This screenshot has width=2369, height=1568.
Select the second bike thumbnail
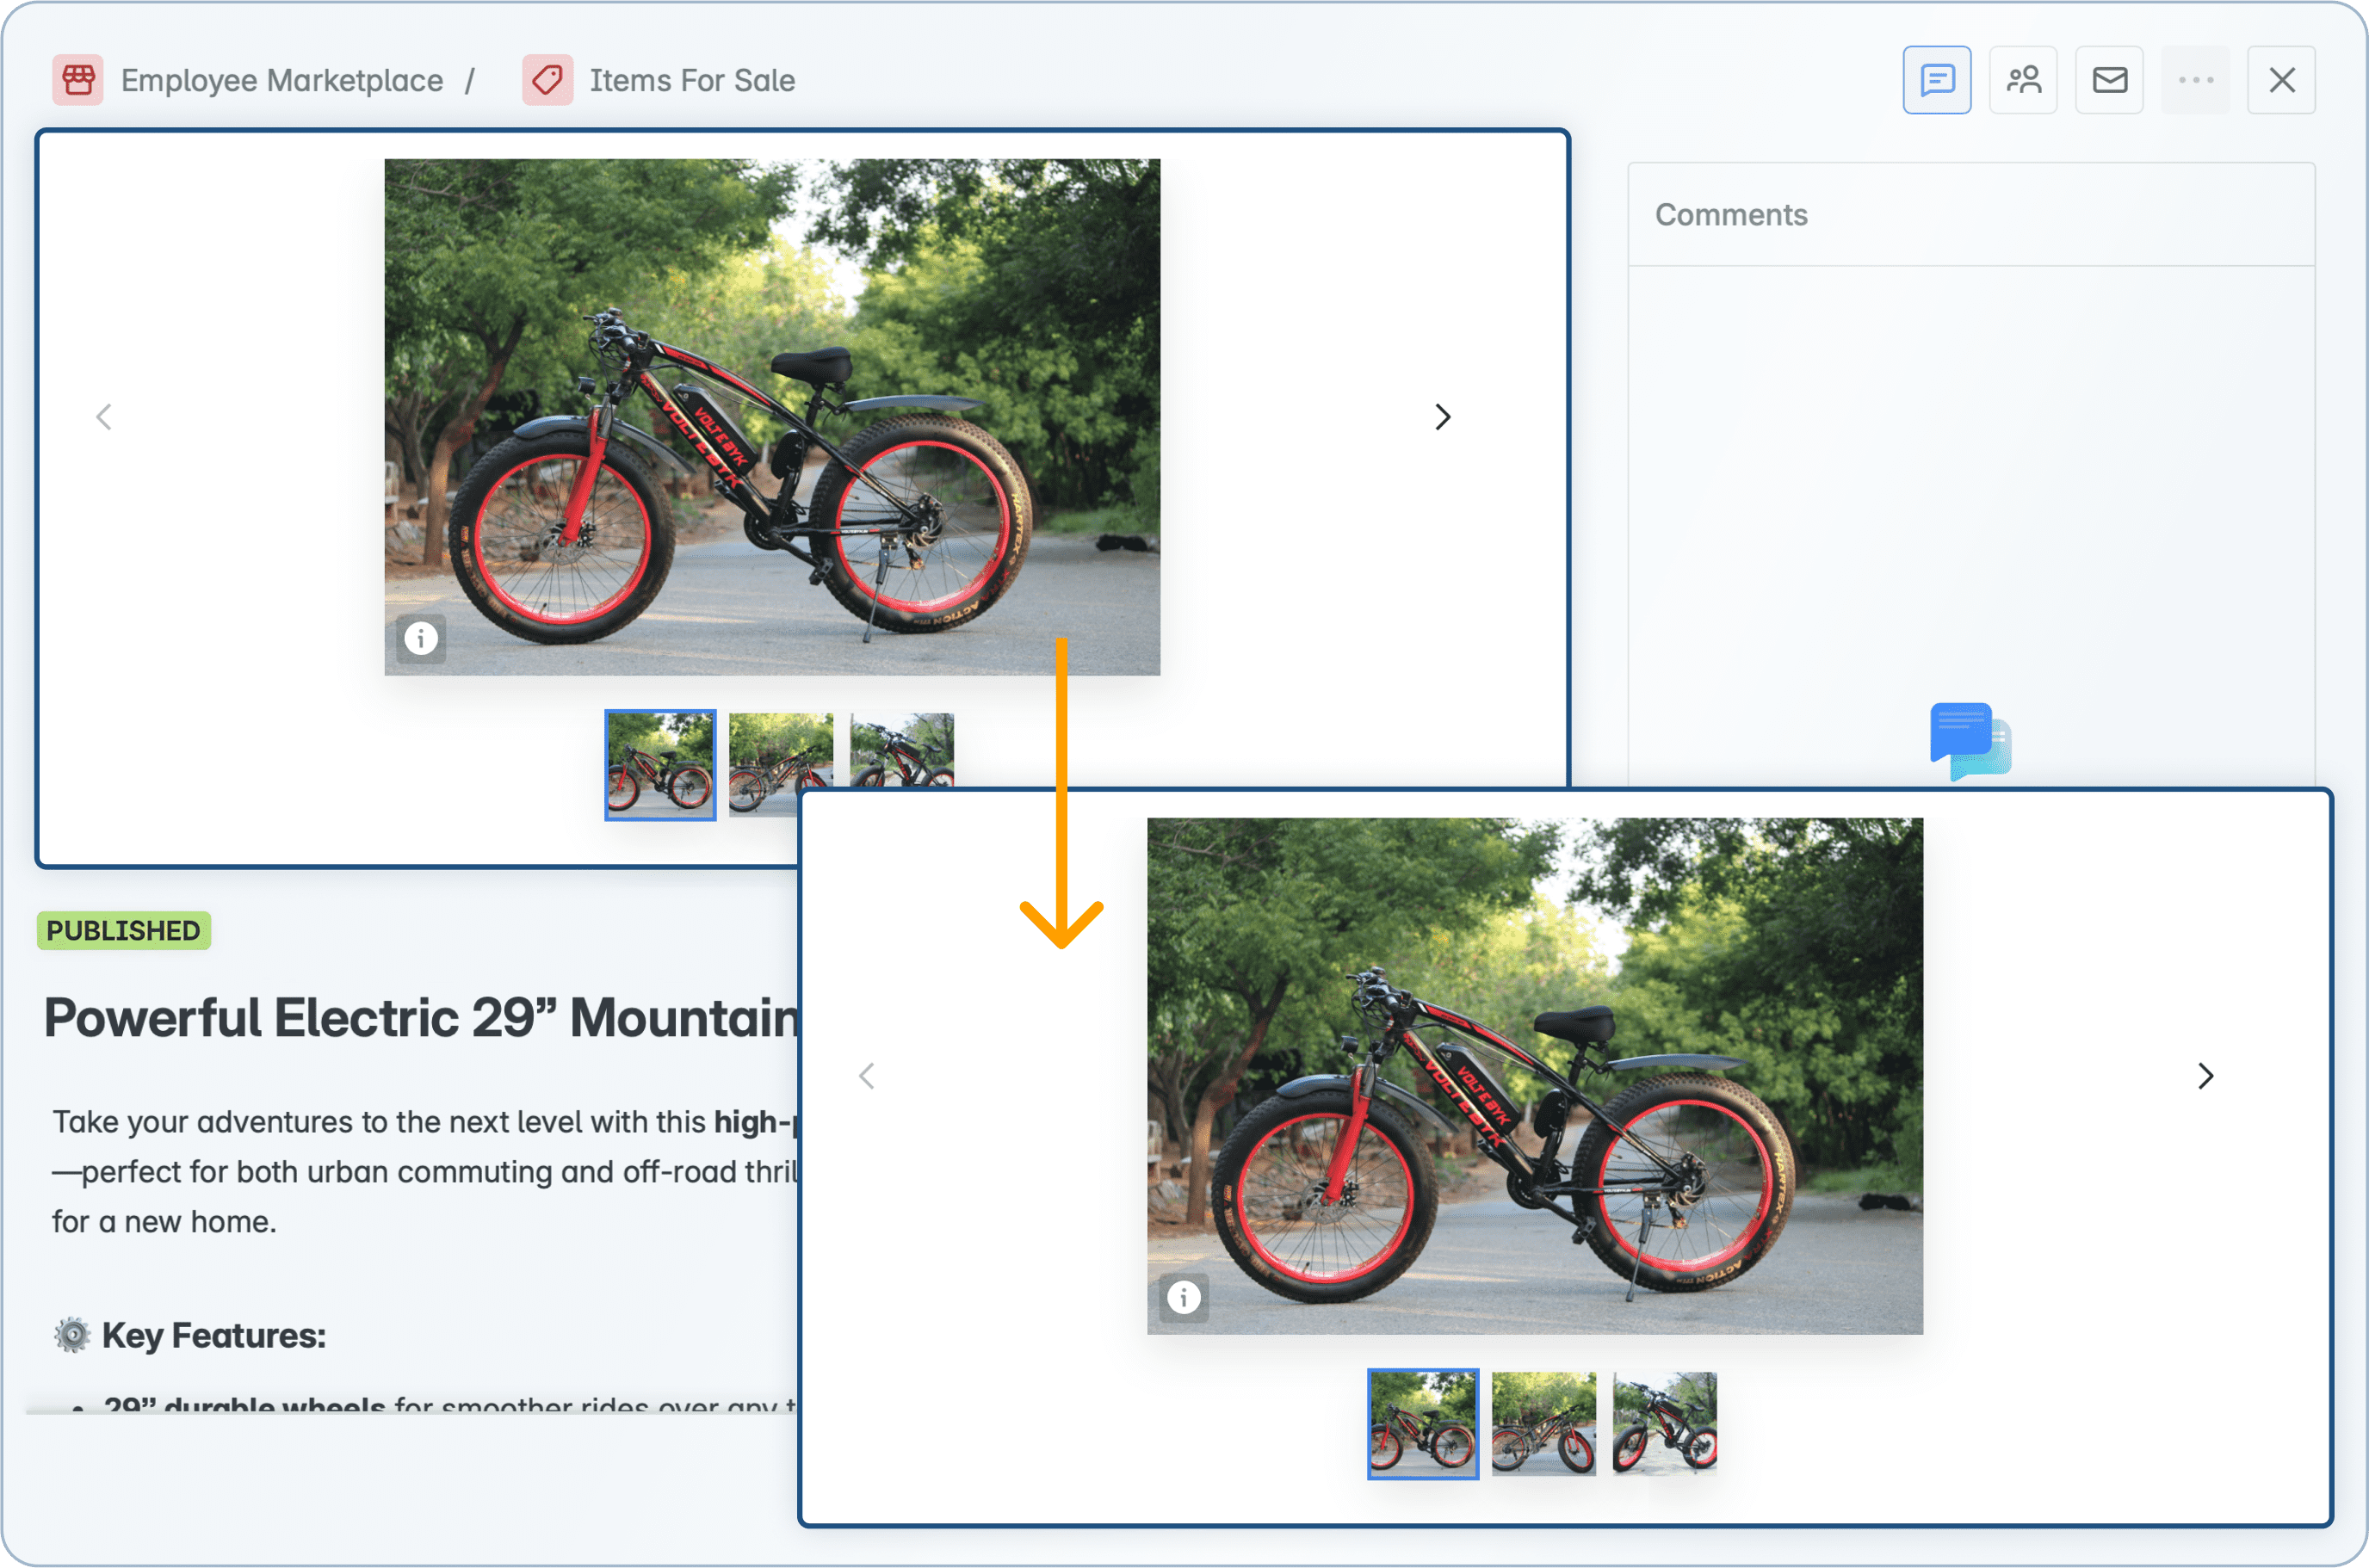click(781, 765)
